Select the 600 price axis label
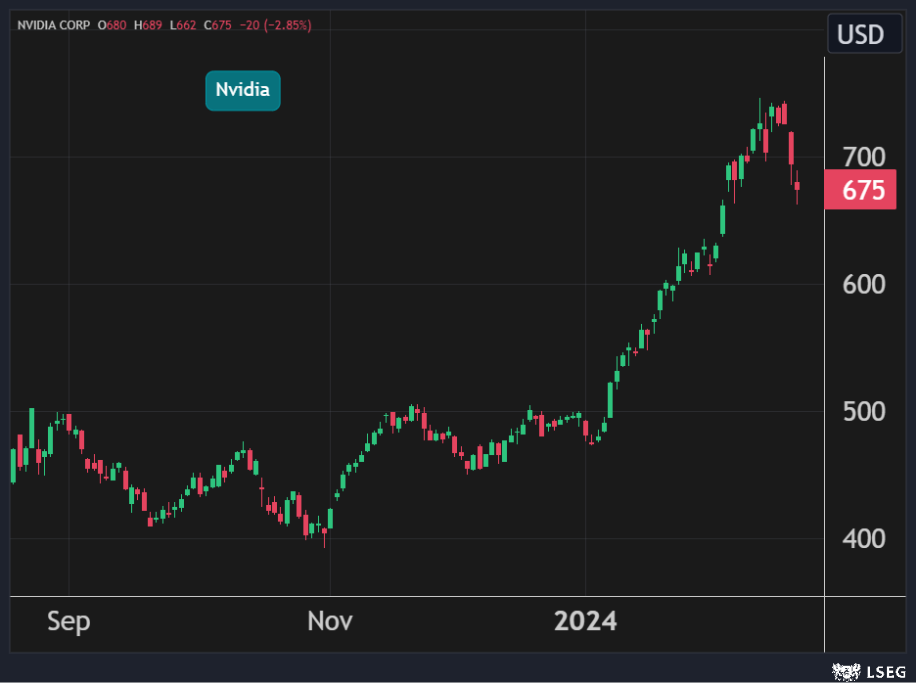 (x=864, y=284)
